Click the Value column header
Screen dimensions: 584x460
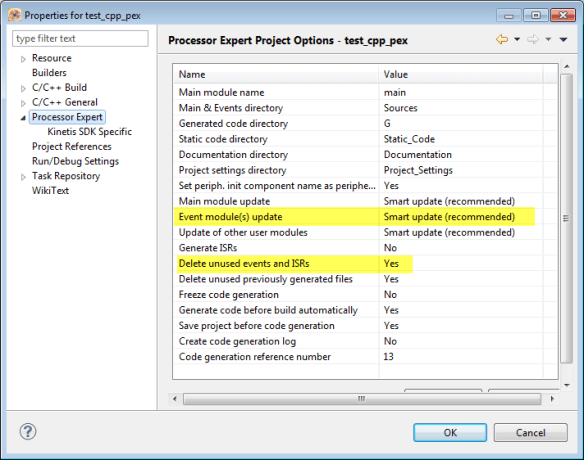tap(461, 74)
